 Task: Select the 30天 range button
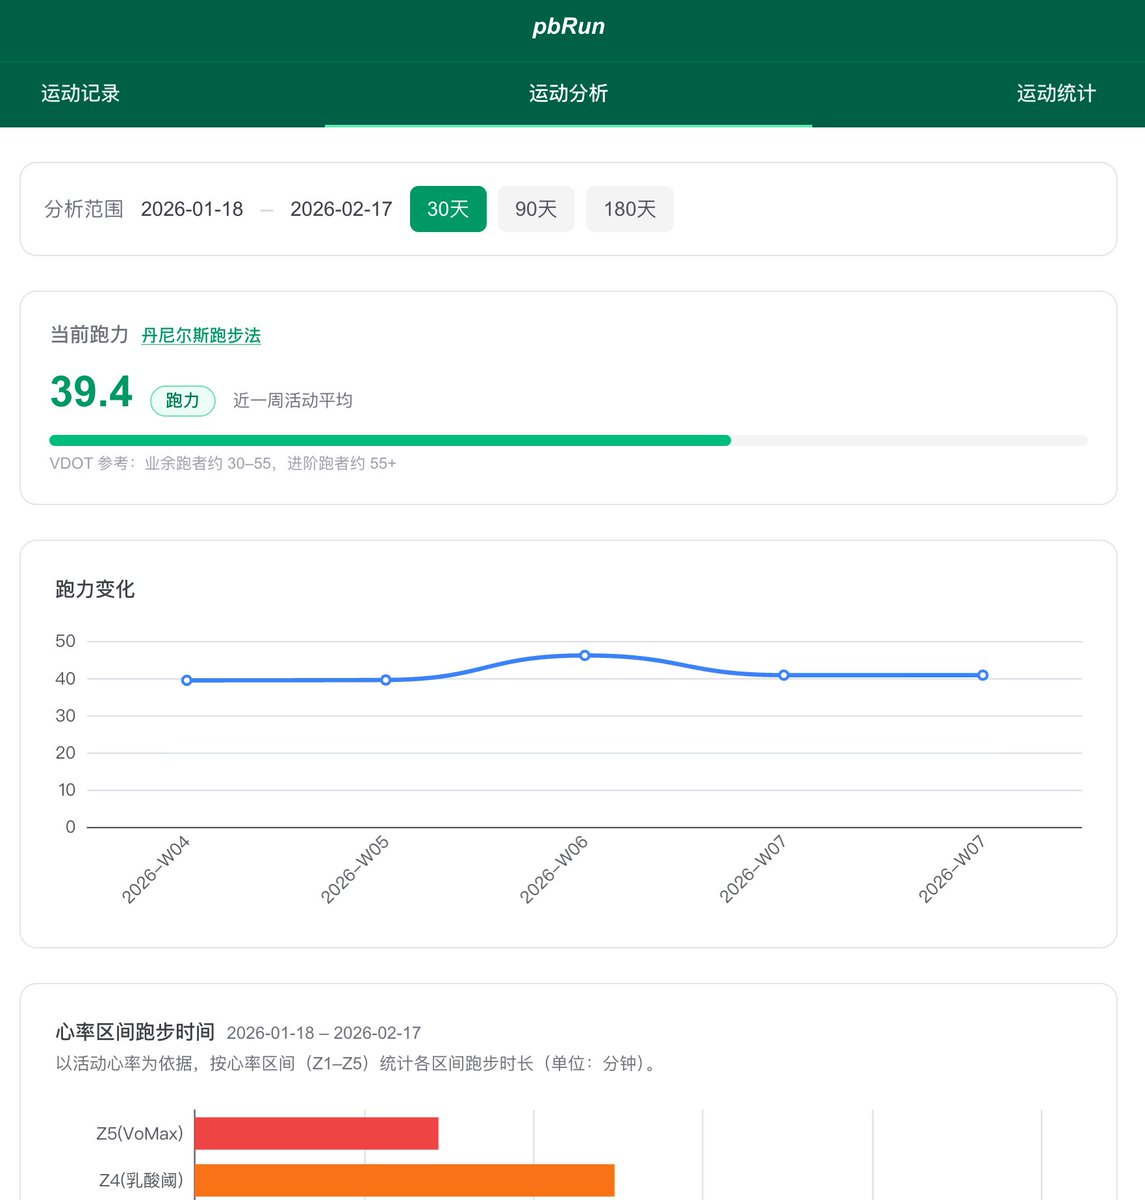pyautogui.click(x=448, y=209)
